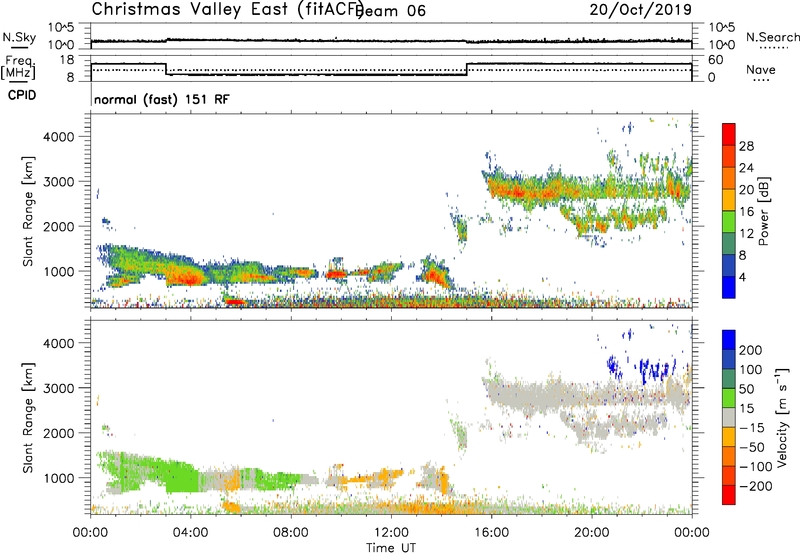Click the red top segment of Power colorbar
The width and height of the screenshot is (800, 554).
pos(728,134)
